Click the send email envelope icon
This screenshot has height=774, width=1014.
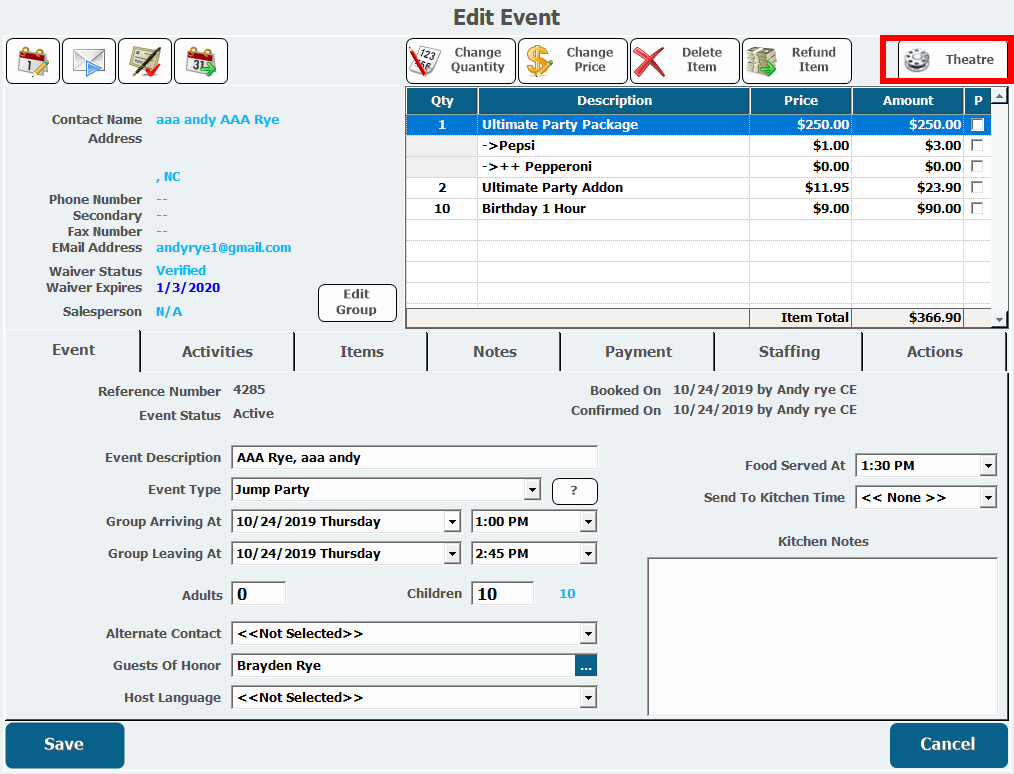click(x=89, y=61)
